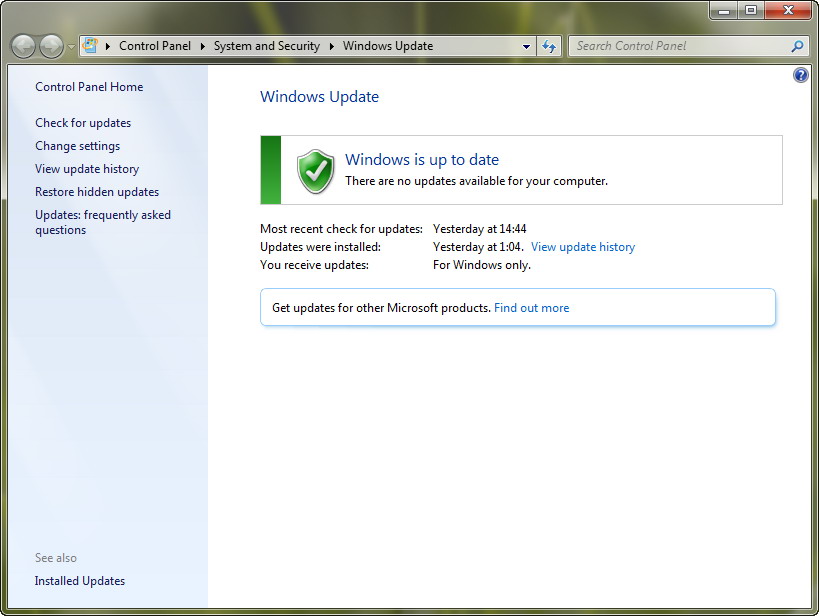Click View update history link next to 1:04

(x=583, y=247)
